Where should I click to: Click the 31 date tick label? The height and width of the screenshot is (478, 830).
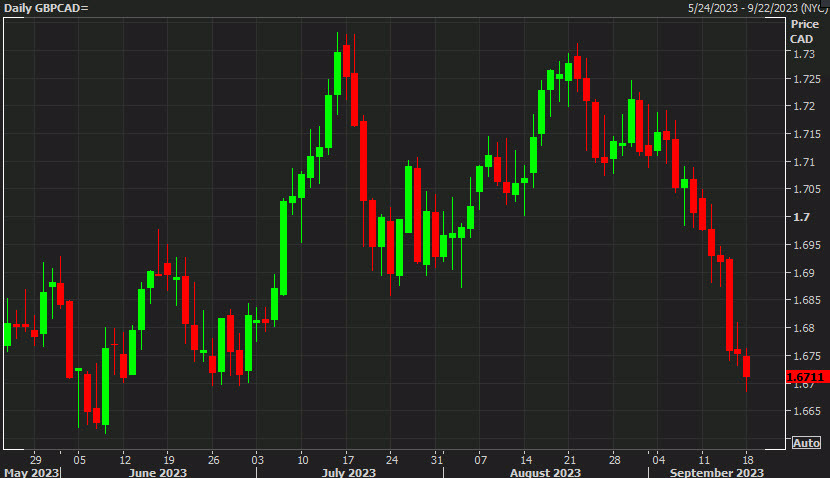point(436,459)
